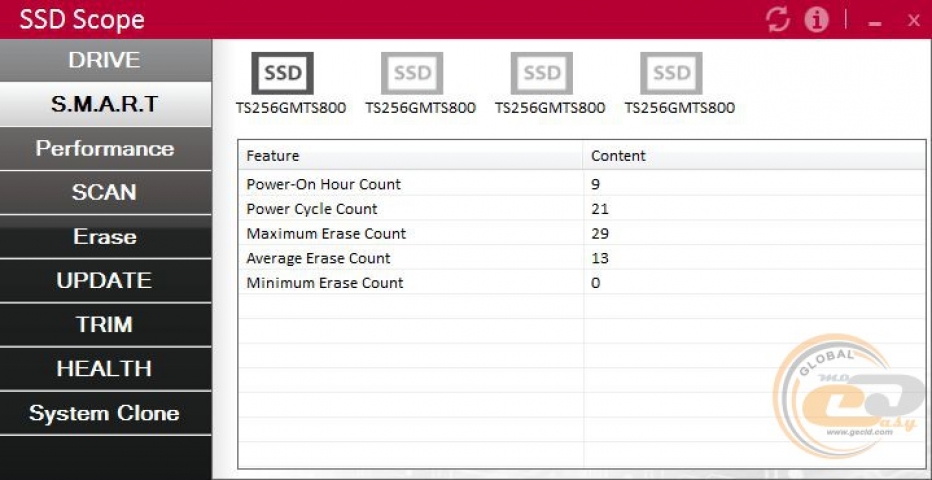The height and width of the screenshot is (480, 932).
Task: Select the Maximum Erase Count row
Action: [582, 233]
